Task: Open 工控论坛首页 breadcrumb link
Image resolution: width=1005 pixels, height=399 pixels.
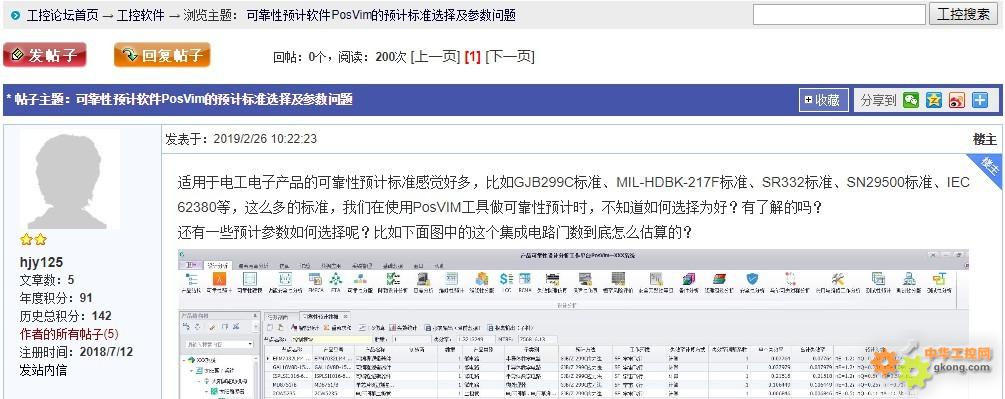Action: click(x=62, y=15)
